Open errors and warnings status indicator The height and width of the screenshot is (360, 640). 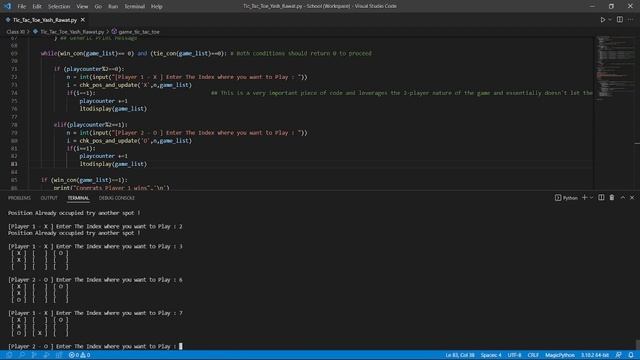(80, 355)
